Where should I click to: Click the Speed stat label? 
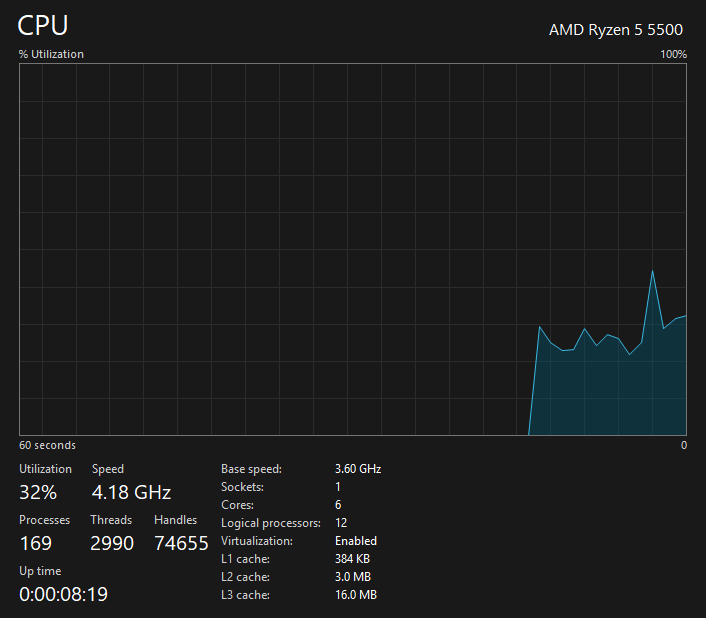pyautogui.click(x=108, y=469)
